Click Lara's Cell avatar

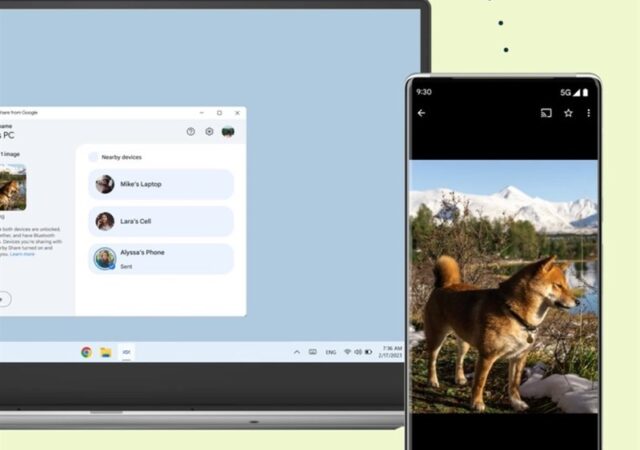(105, 221)
